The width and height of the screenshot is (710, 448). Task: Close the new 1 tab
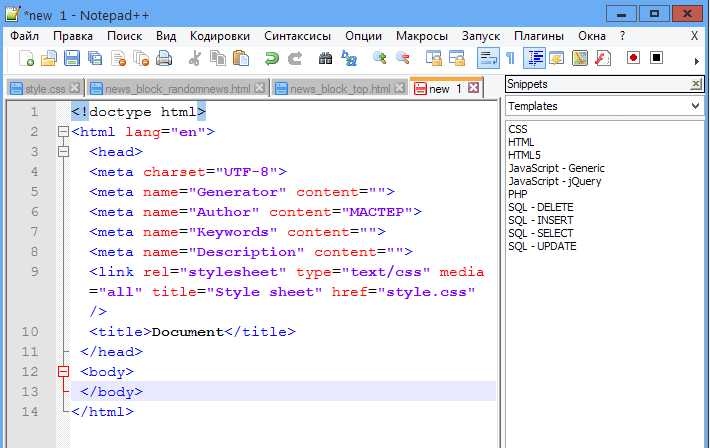click(x=473, y=88)
